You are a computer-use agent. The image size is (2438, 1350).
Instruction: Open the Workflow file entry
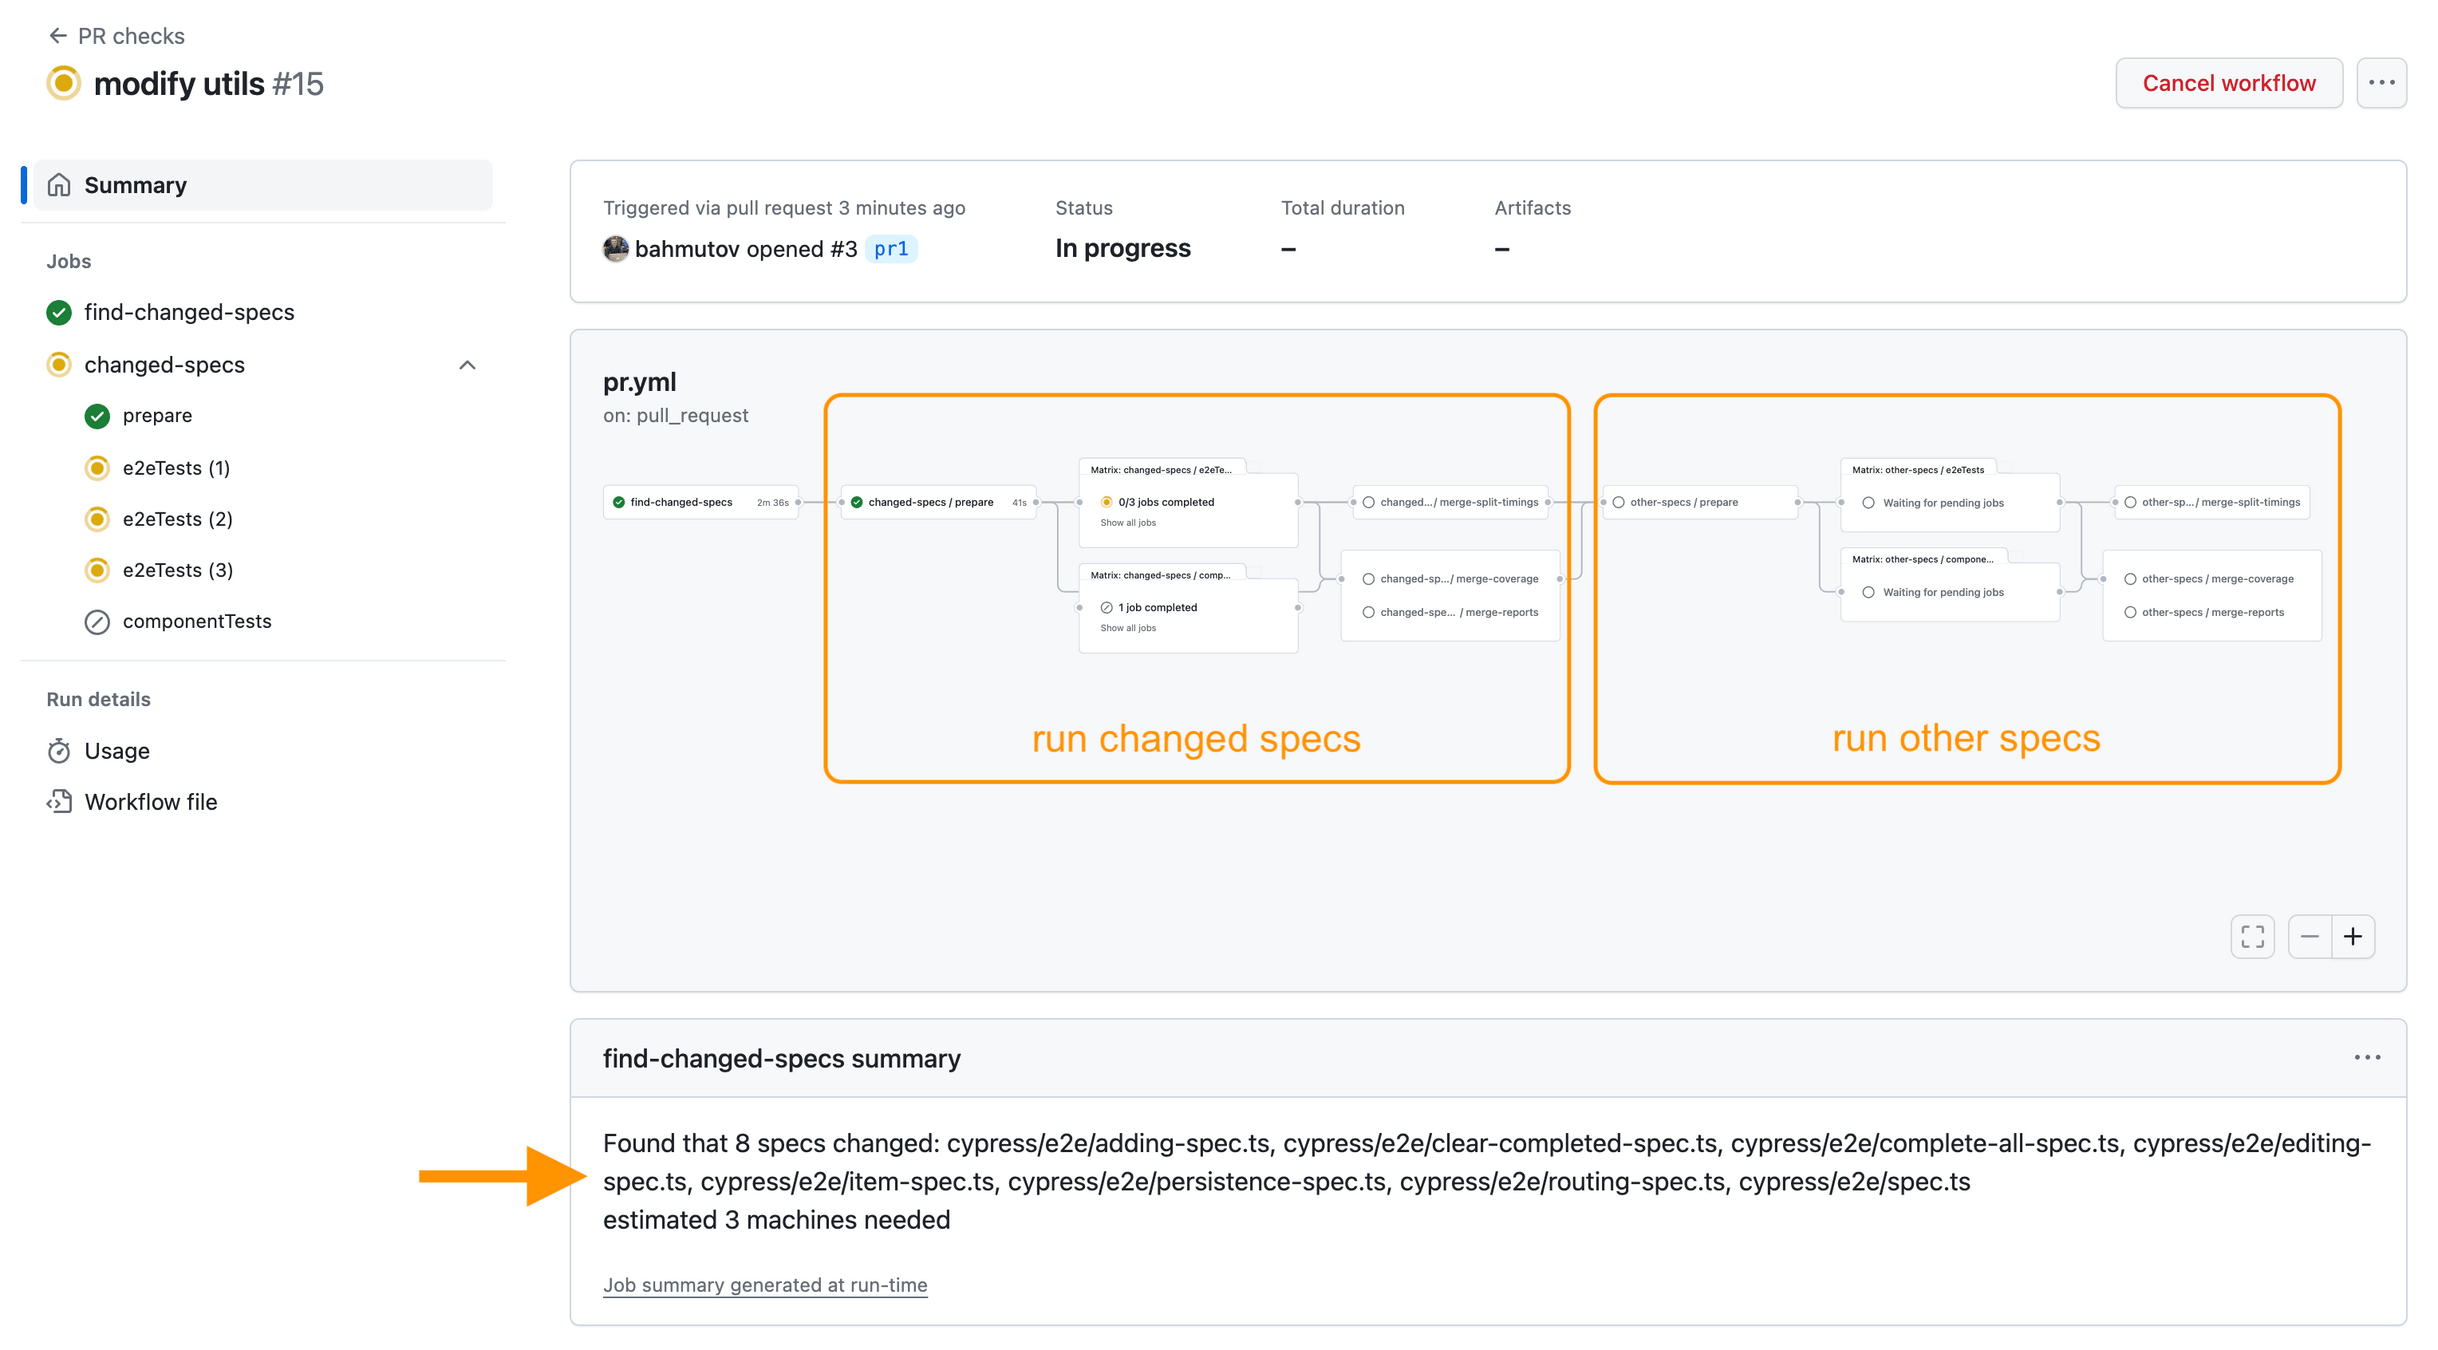coord(150,802)
